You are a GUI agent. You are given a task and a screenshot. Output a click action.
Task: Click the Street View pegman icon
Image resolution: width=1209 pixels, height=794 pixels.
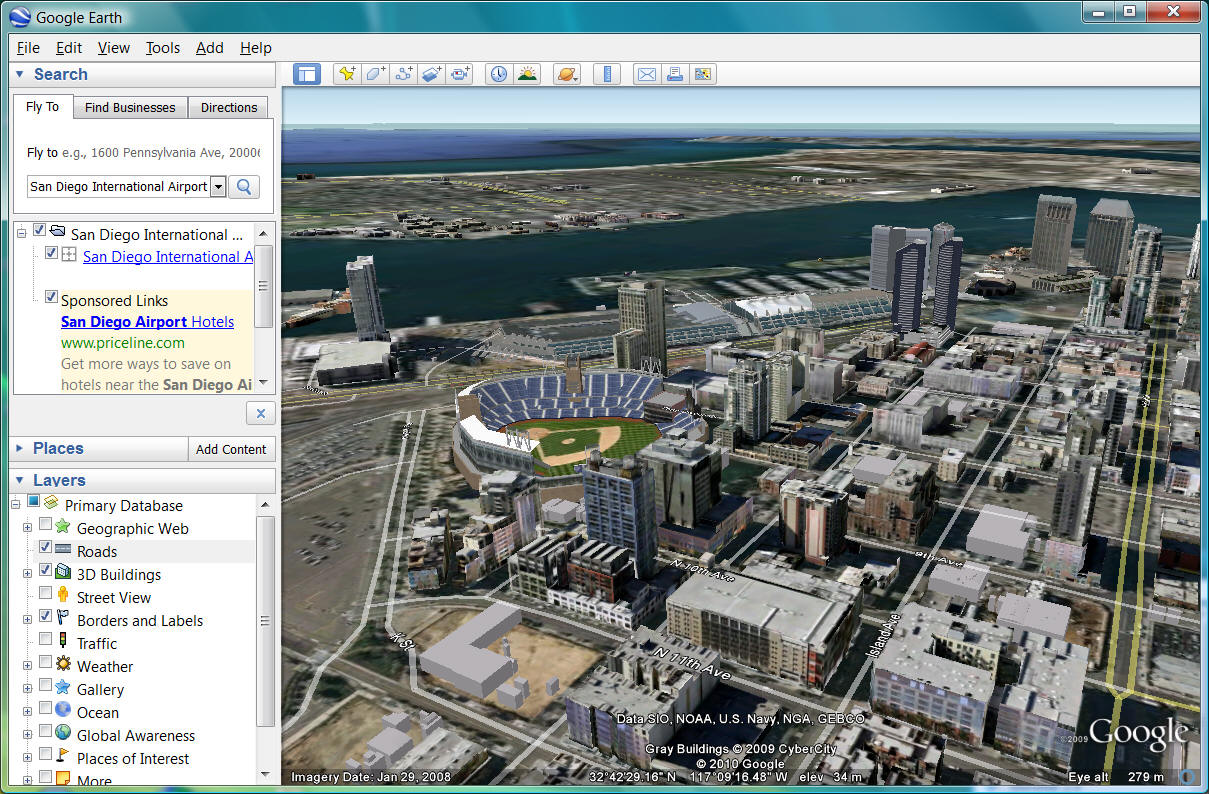pyautogui.click(x=63, y=596)
